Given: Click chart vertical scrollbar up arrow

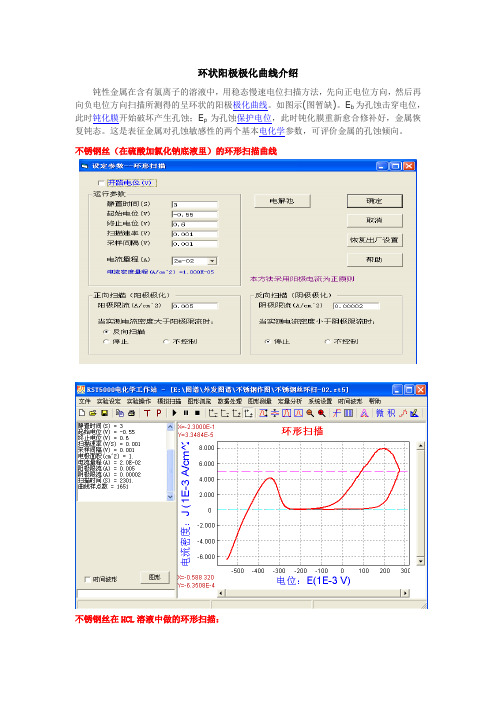Looking at the screenshot, I should [x=420, y=446].
